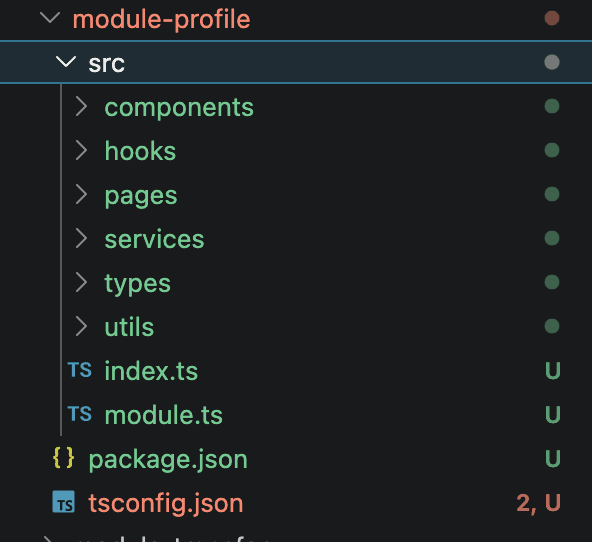The height and width of the screenshot is (542, 592).
Task: Expand the pages folder chevron
Action: [x=81, y=194]
